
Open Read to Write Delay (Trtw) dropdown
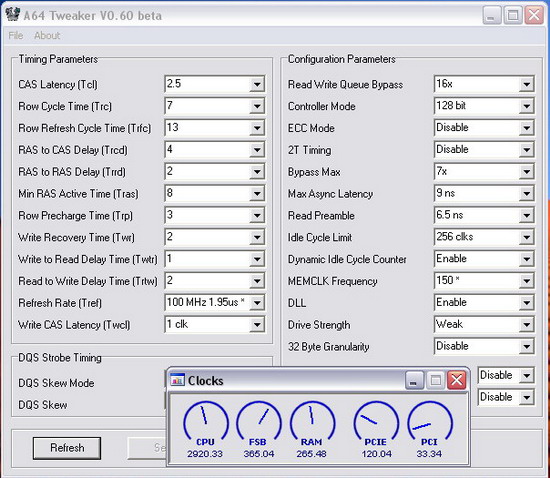tap(257, 281)
